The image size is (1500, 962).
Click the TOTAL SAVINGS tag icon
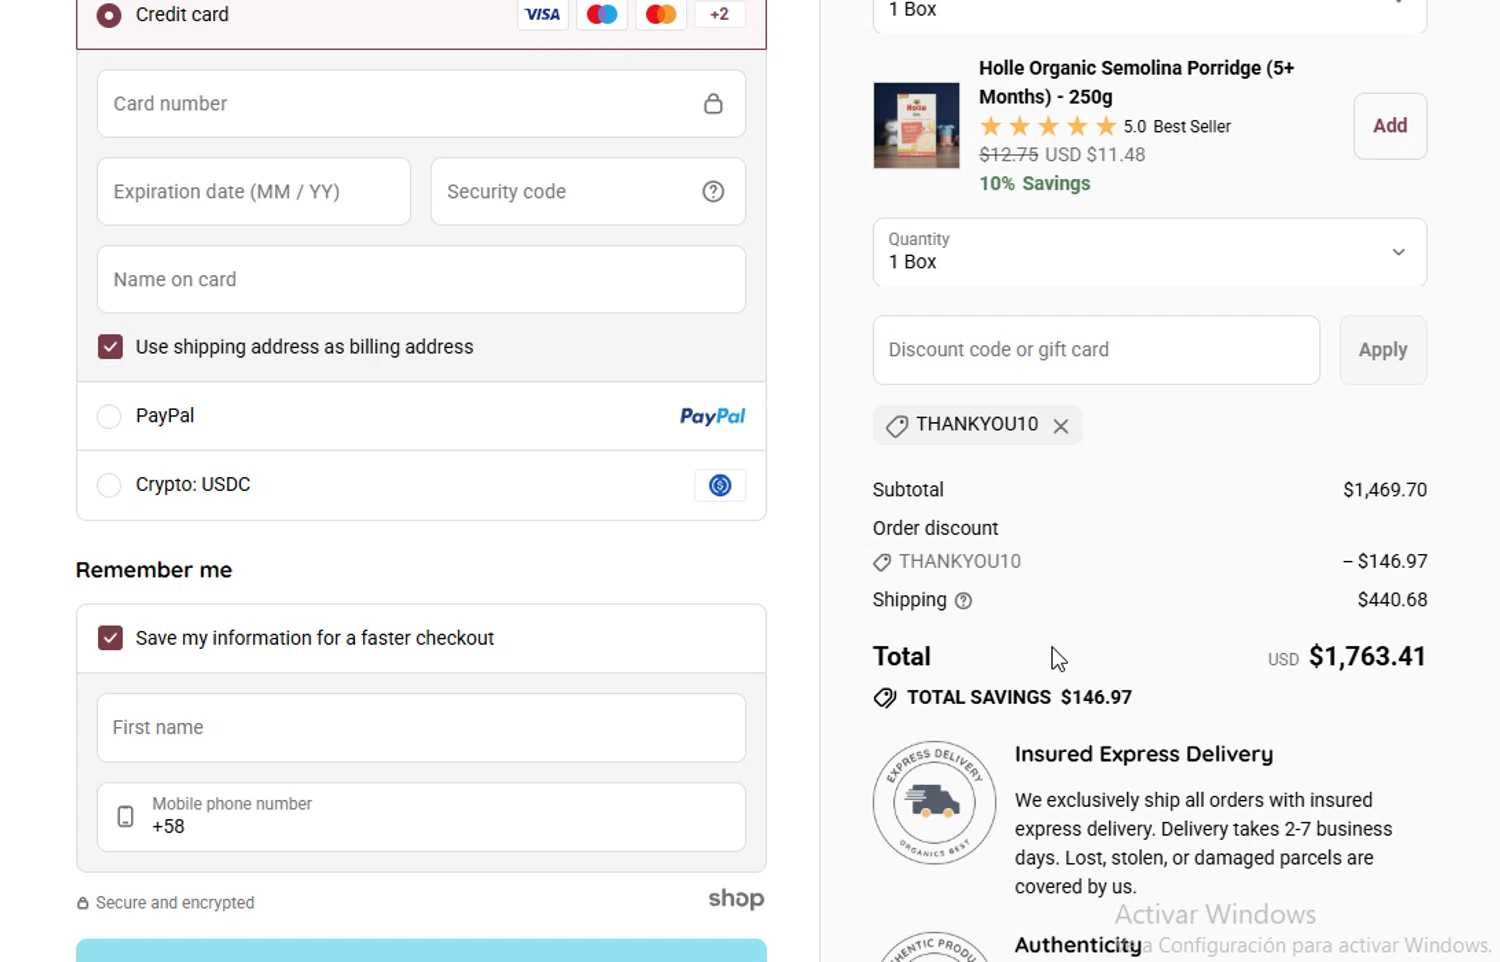885,698
